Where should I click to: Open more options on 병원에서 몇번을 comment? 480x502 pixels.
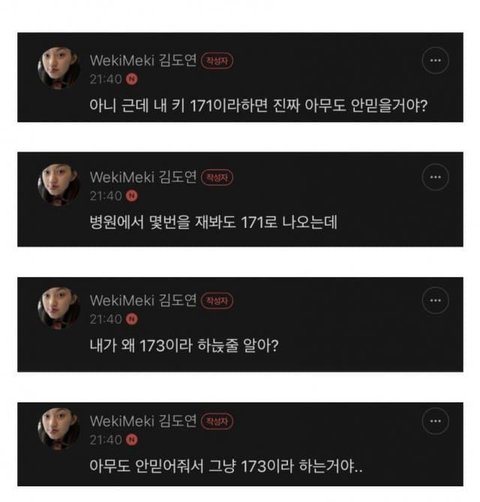click(x=435, y=177)
